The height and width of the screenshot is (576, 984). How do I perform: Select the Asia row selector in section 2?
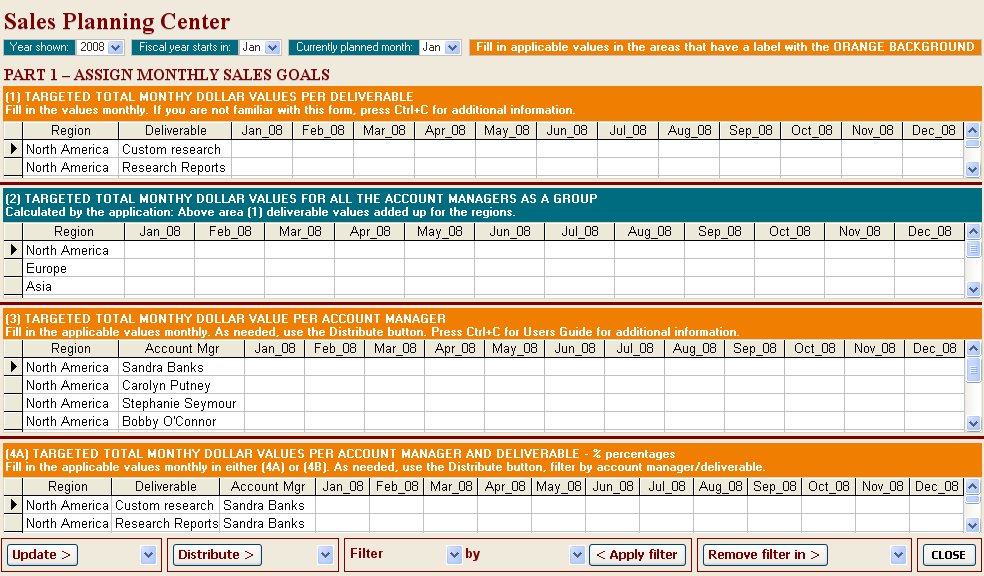tap(13, 287)
